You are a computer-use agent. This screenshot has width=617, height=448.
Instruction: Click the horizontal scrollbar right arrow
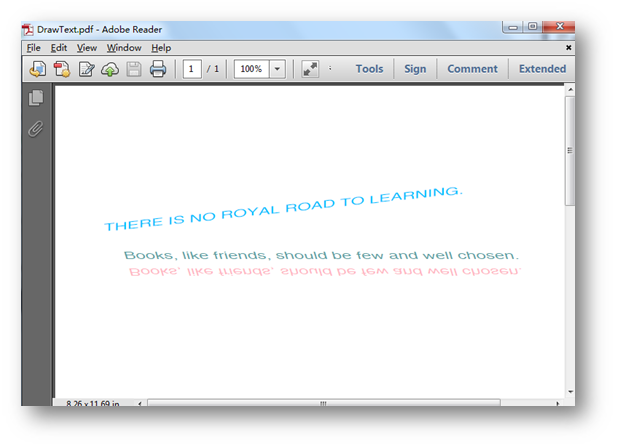[557, 403]
